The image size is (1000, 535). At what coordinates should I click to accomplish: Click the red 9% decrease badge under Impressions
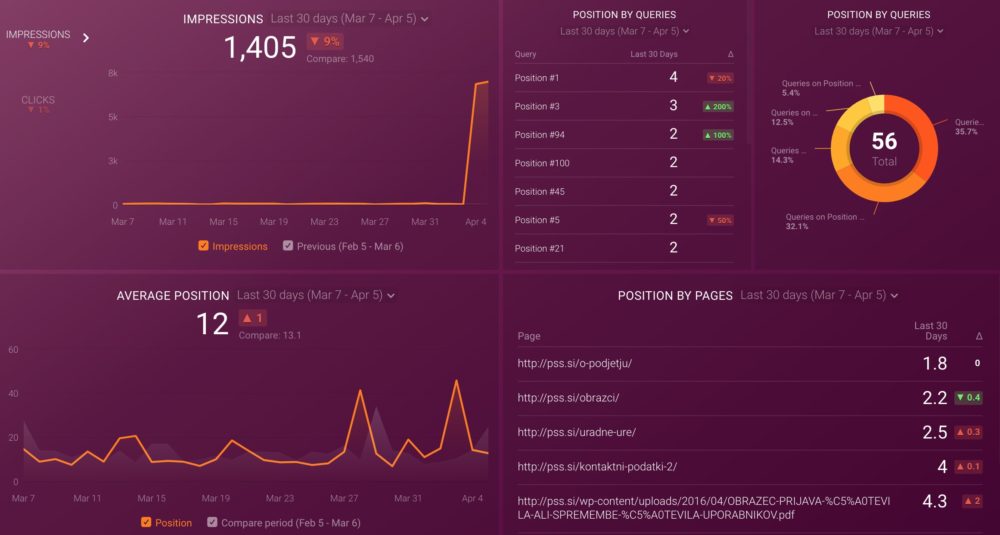(x=324, y=42)
